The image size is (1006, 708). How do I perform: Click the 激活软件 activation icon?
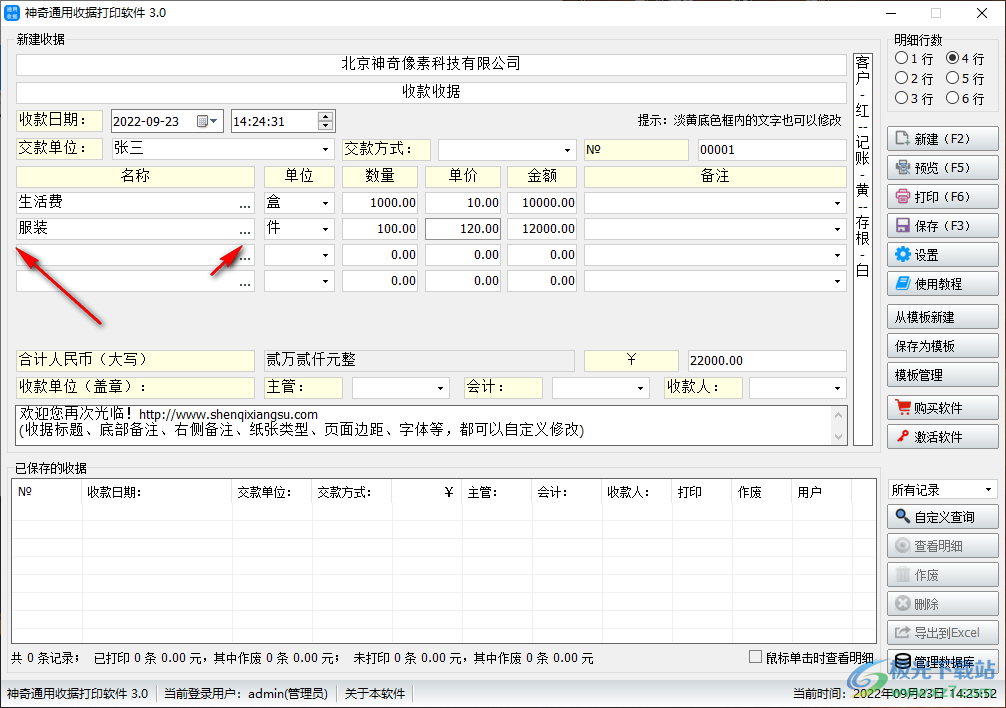coord(941,436)
